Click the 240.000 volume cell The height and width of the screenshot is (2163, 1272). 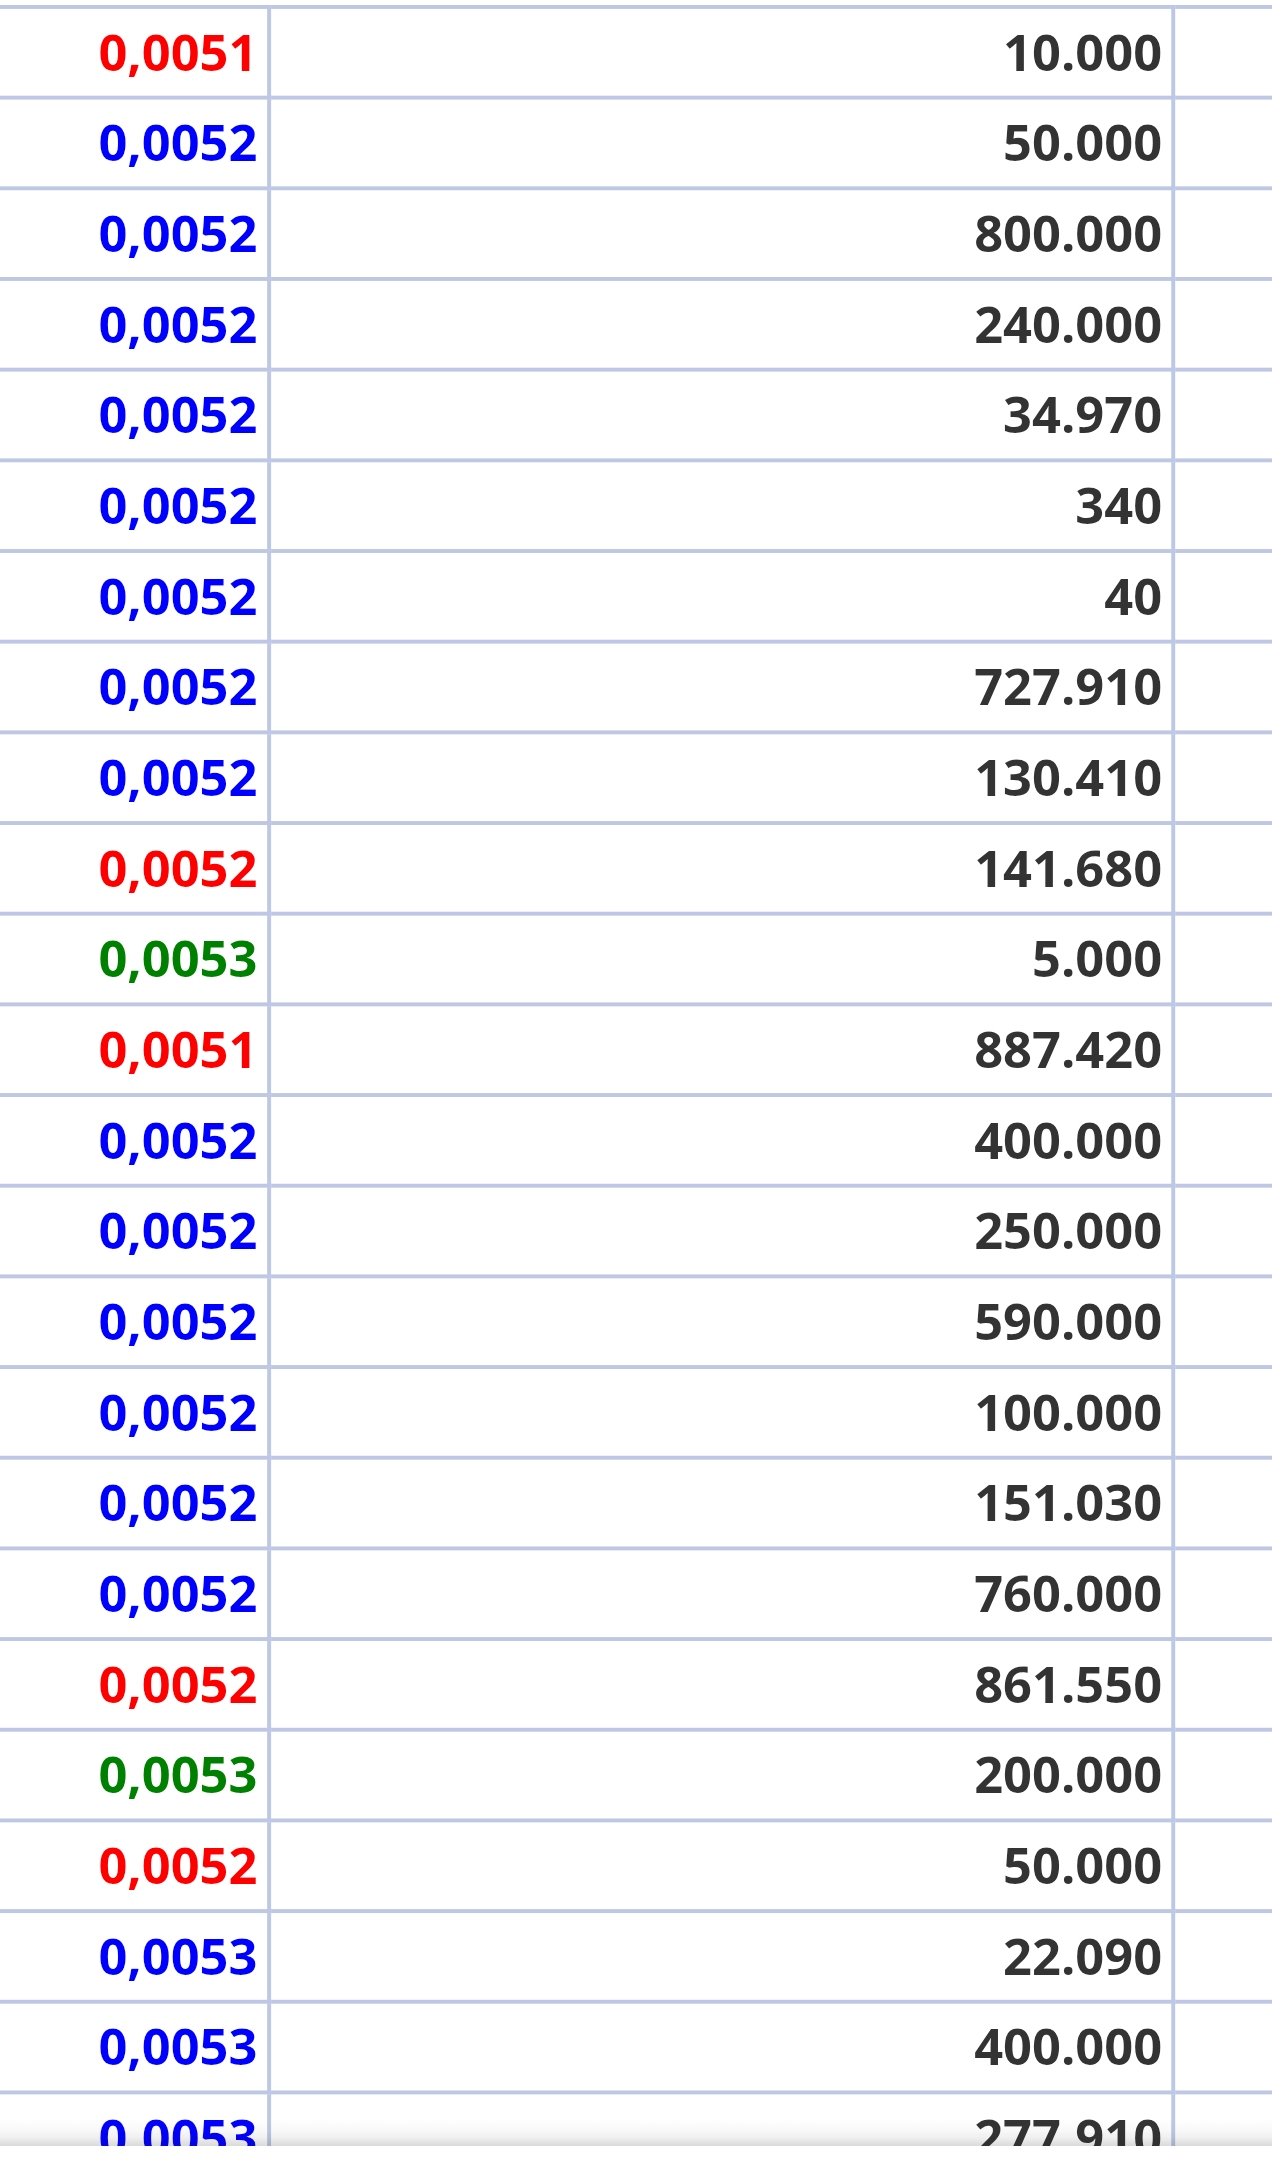point(1067,325)
